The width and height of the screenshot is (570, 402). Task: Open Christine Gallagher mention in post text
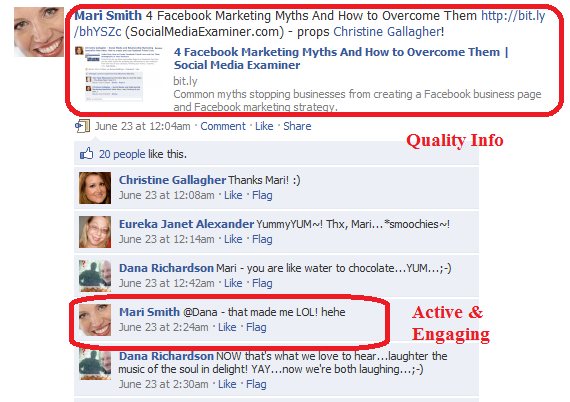pos(388,32)
